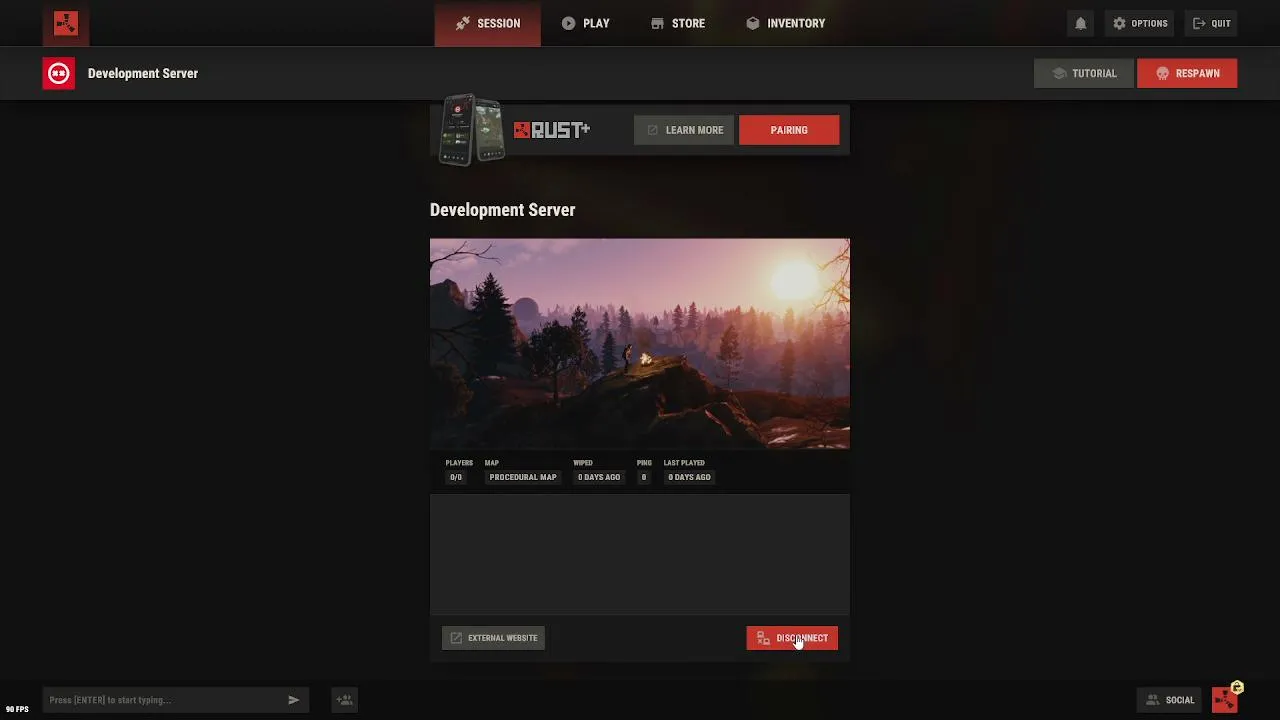This screenshot has width=1280, height=720.
Task: Open the team members icon beside chat
Action: 344,700
